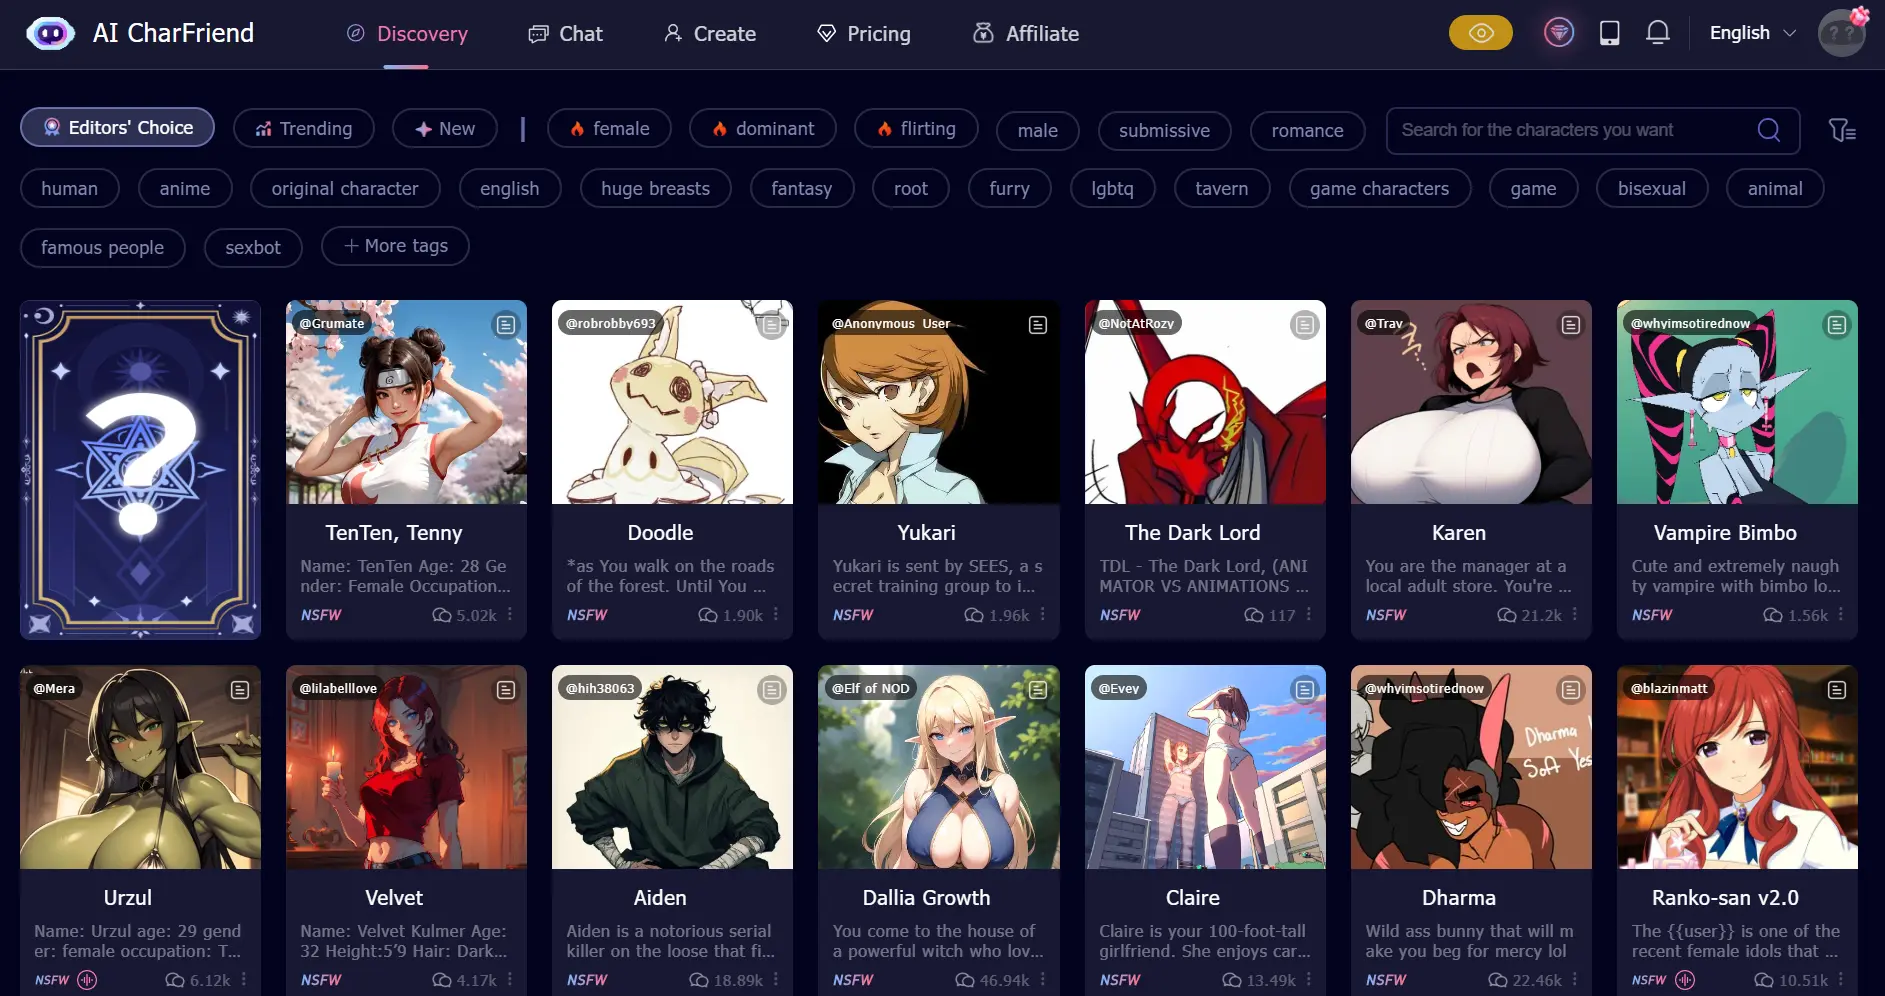The width and height of the screenshot is (1885, 996).
Task: Open the Create tab
Action: [709, 34]
